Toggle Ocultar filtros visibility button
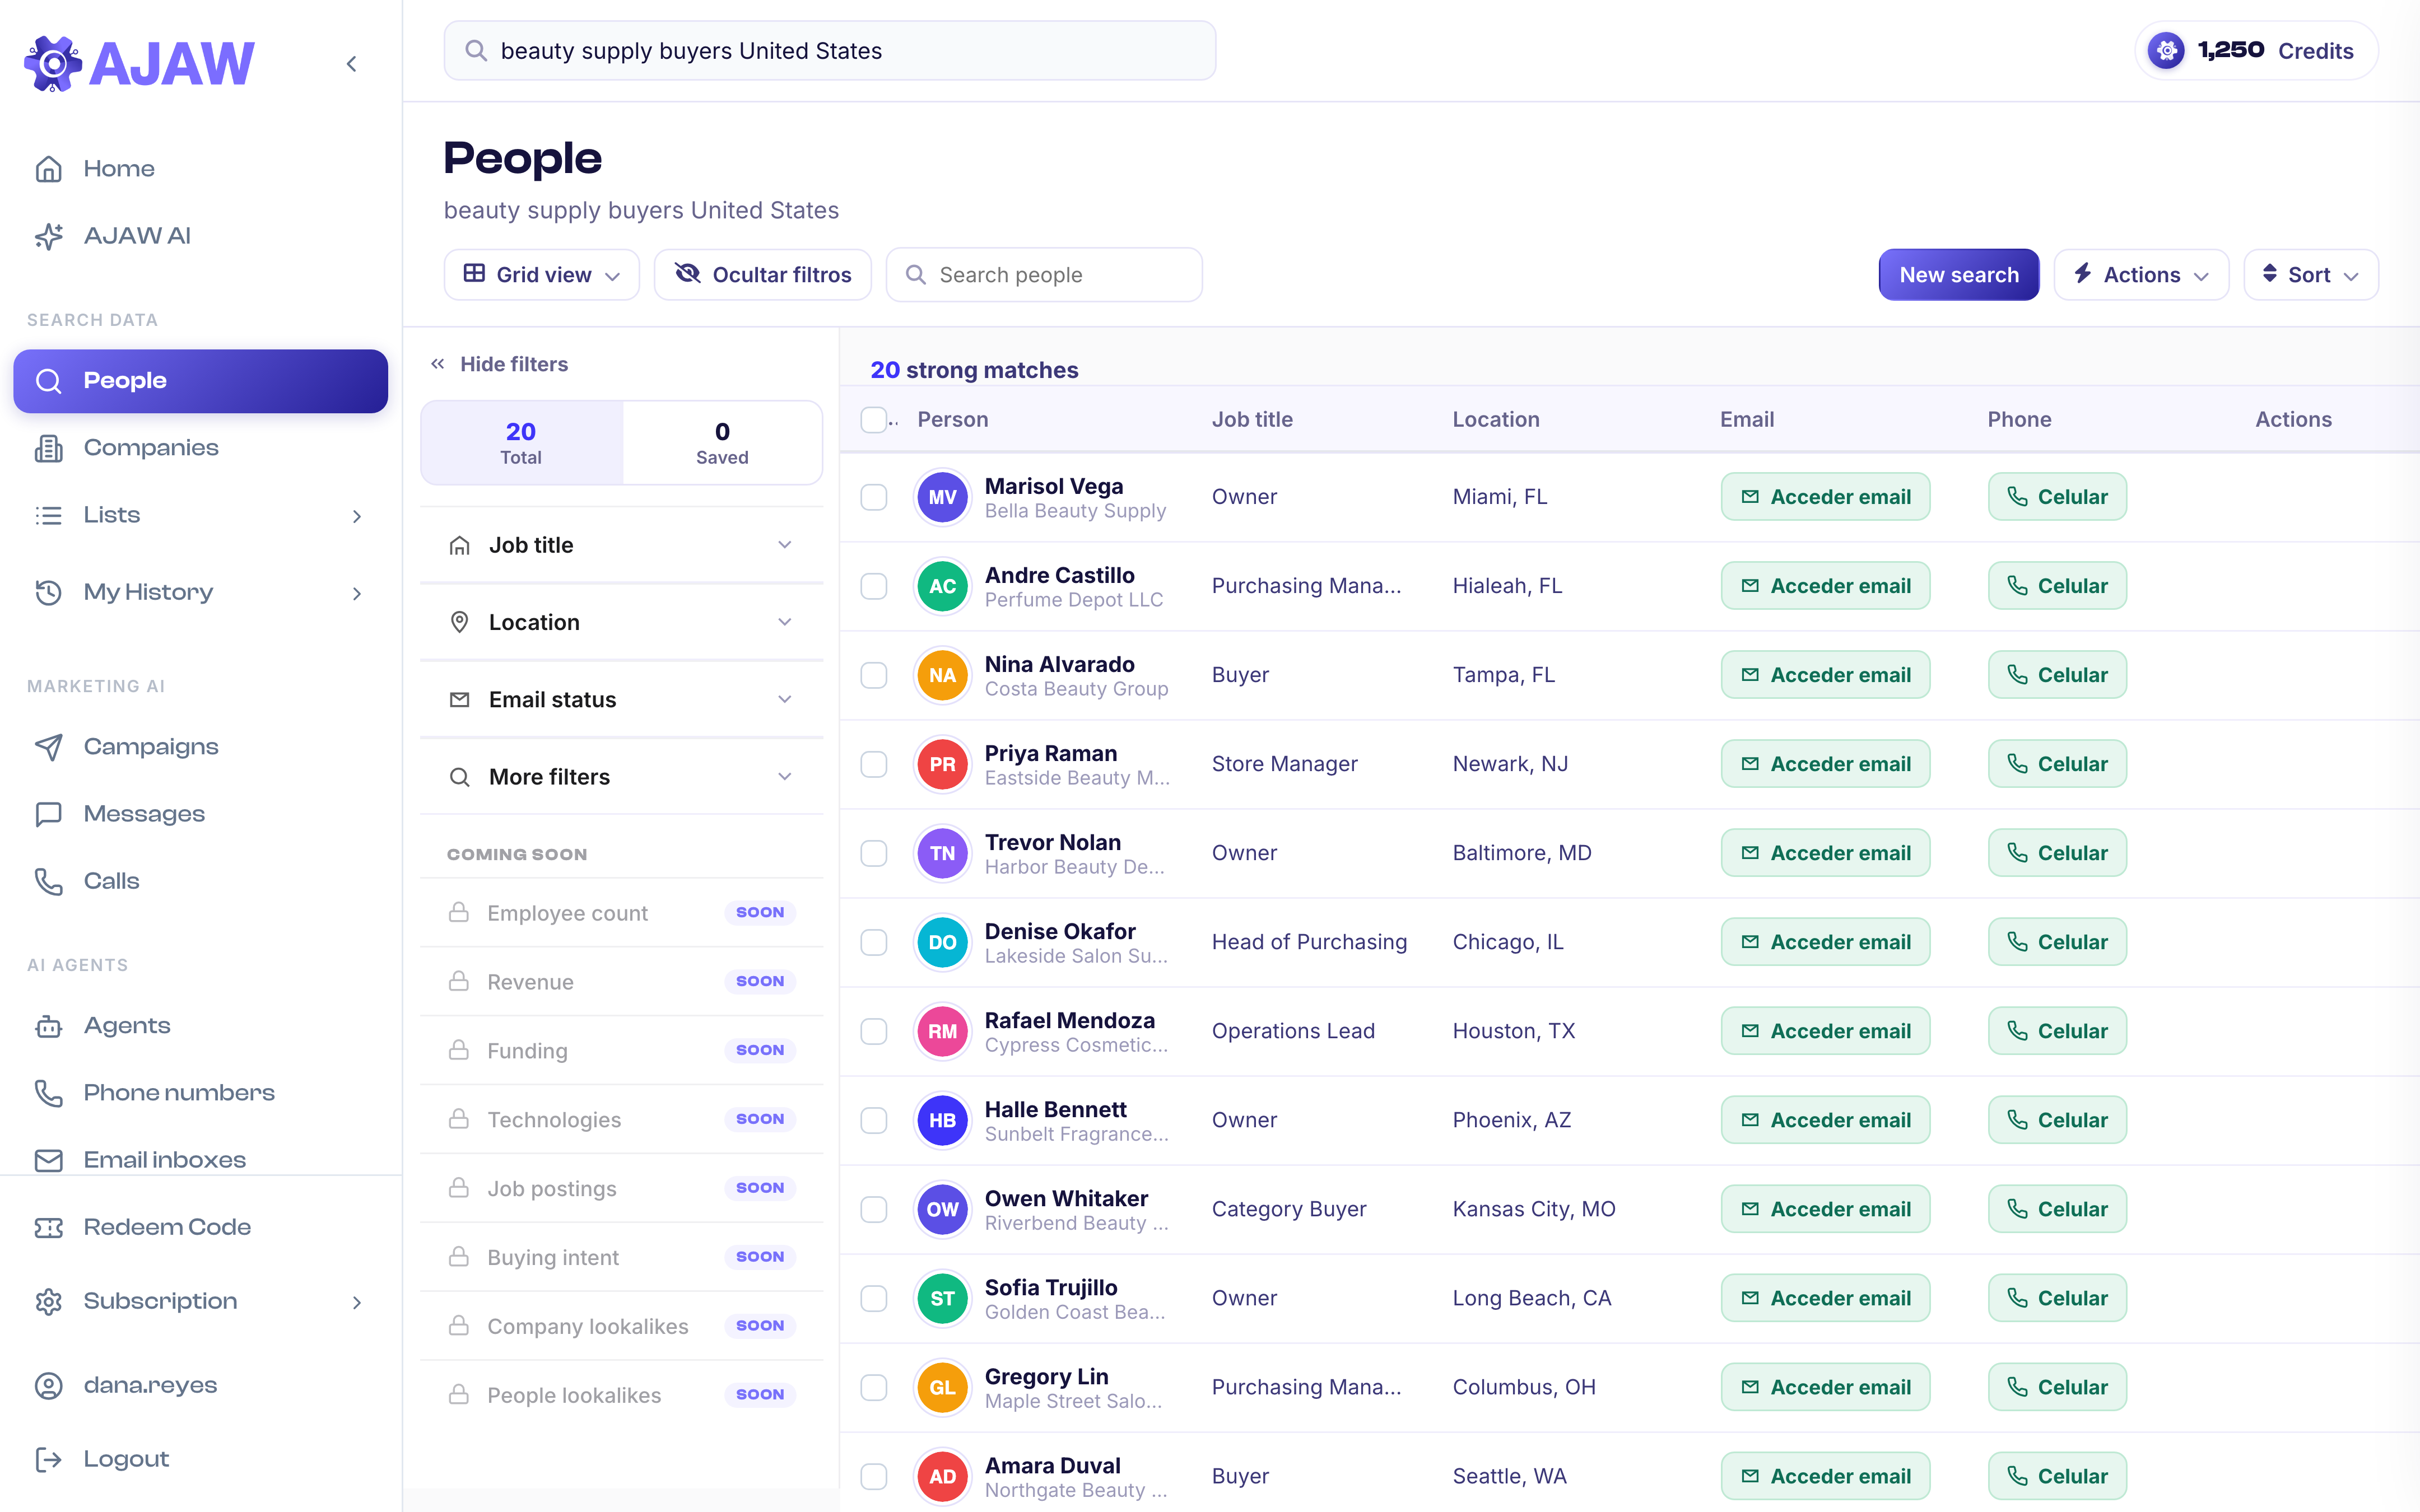Image resolution: width=2420 pixels, height=1512 pixels. coord(763,275)
